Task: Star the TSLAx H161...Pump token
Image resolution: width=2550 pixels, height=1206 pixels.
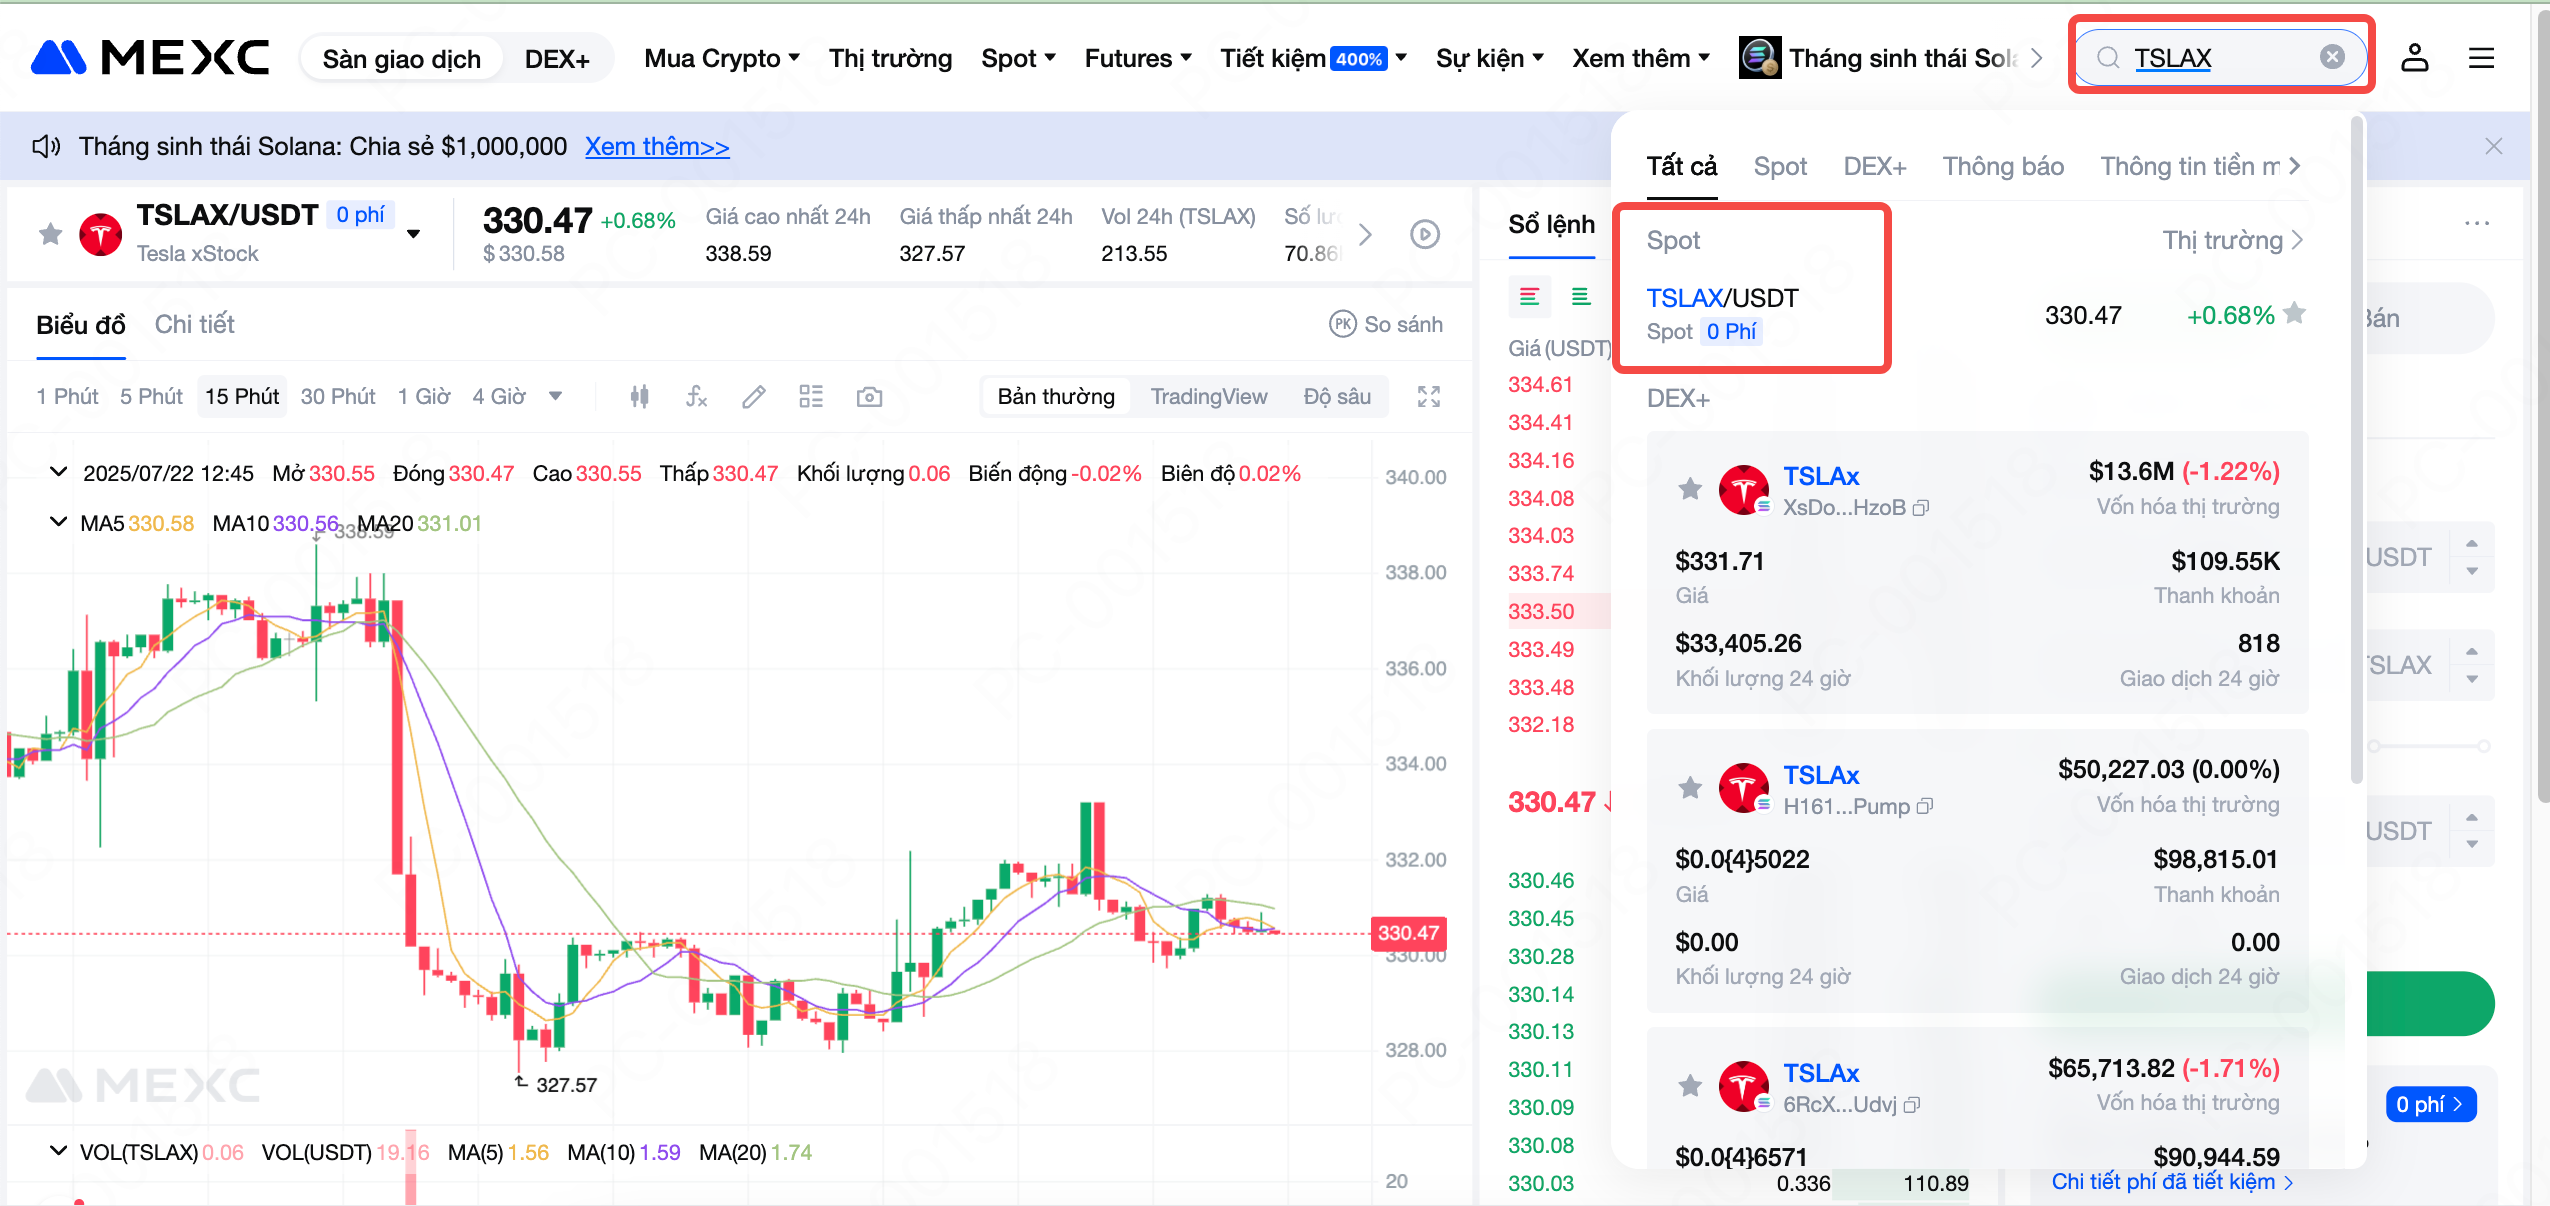Action: pos(1690,788)
